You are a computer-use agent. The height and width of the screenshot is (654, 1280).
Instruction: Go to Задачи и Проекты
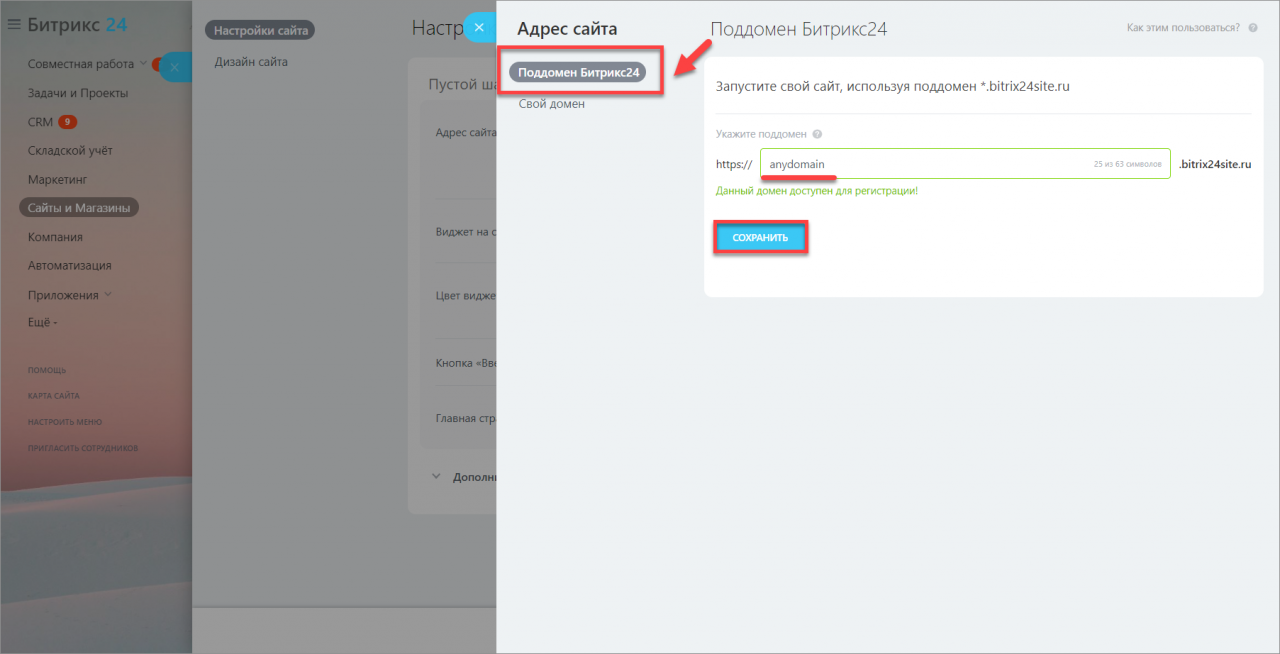point(78,93)
